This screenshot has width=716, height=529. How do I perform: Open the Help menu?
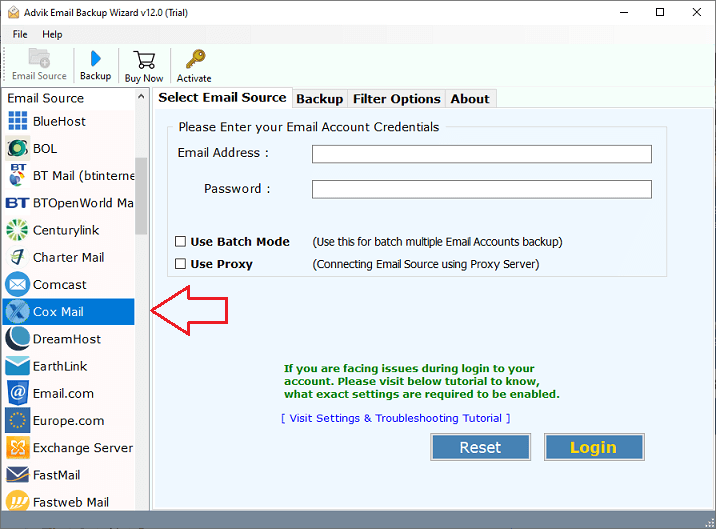click(52, 34)
